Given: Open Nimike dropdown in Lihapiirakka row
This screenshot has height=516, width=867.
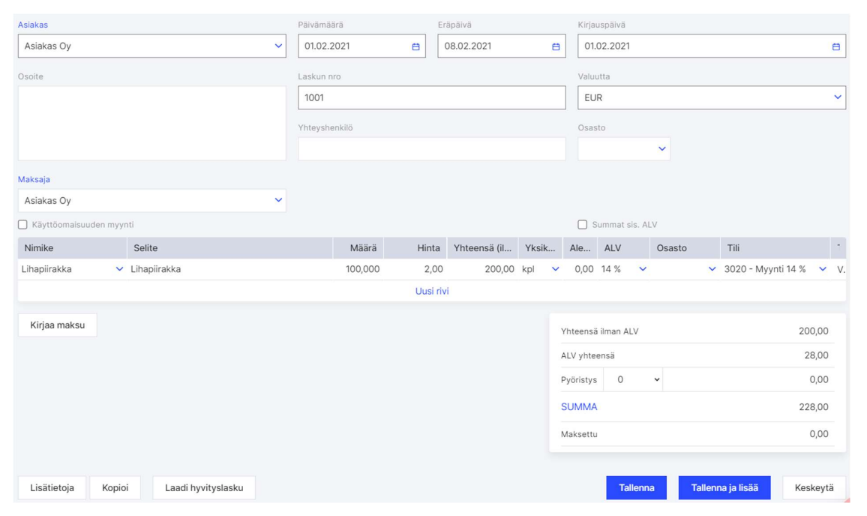Looking at the screenshot, I should click(x=120, y=269).
